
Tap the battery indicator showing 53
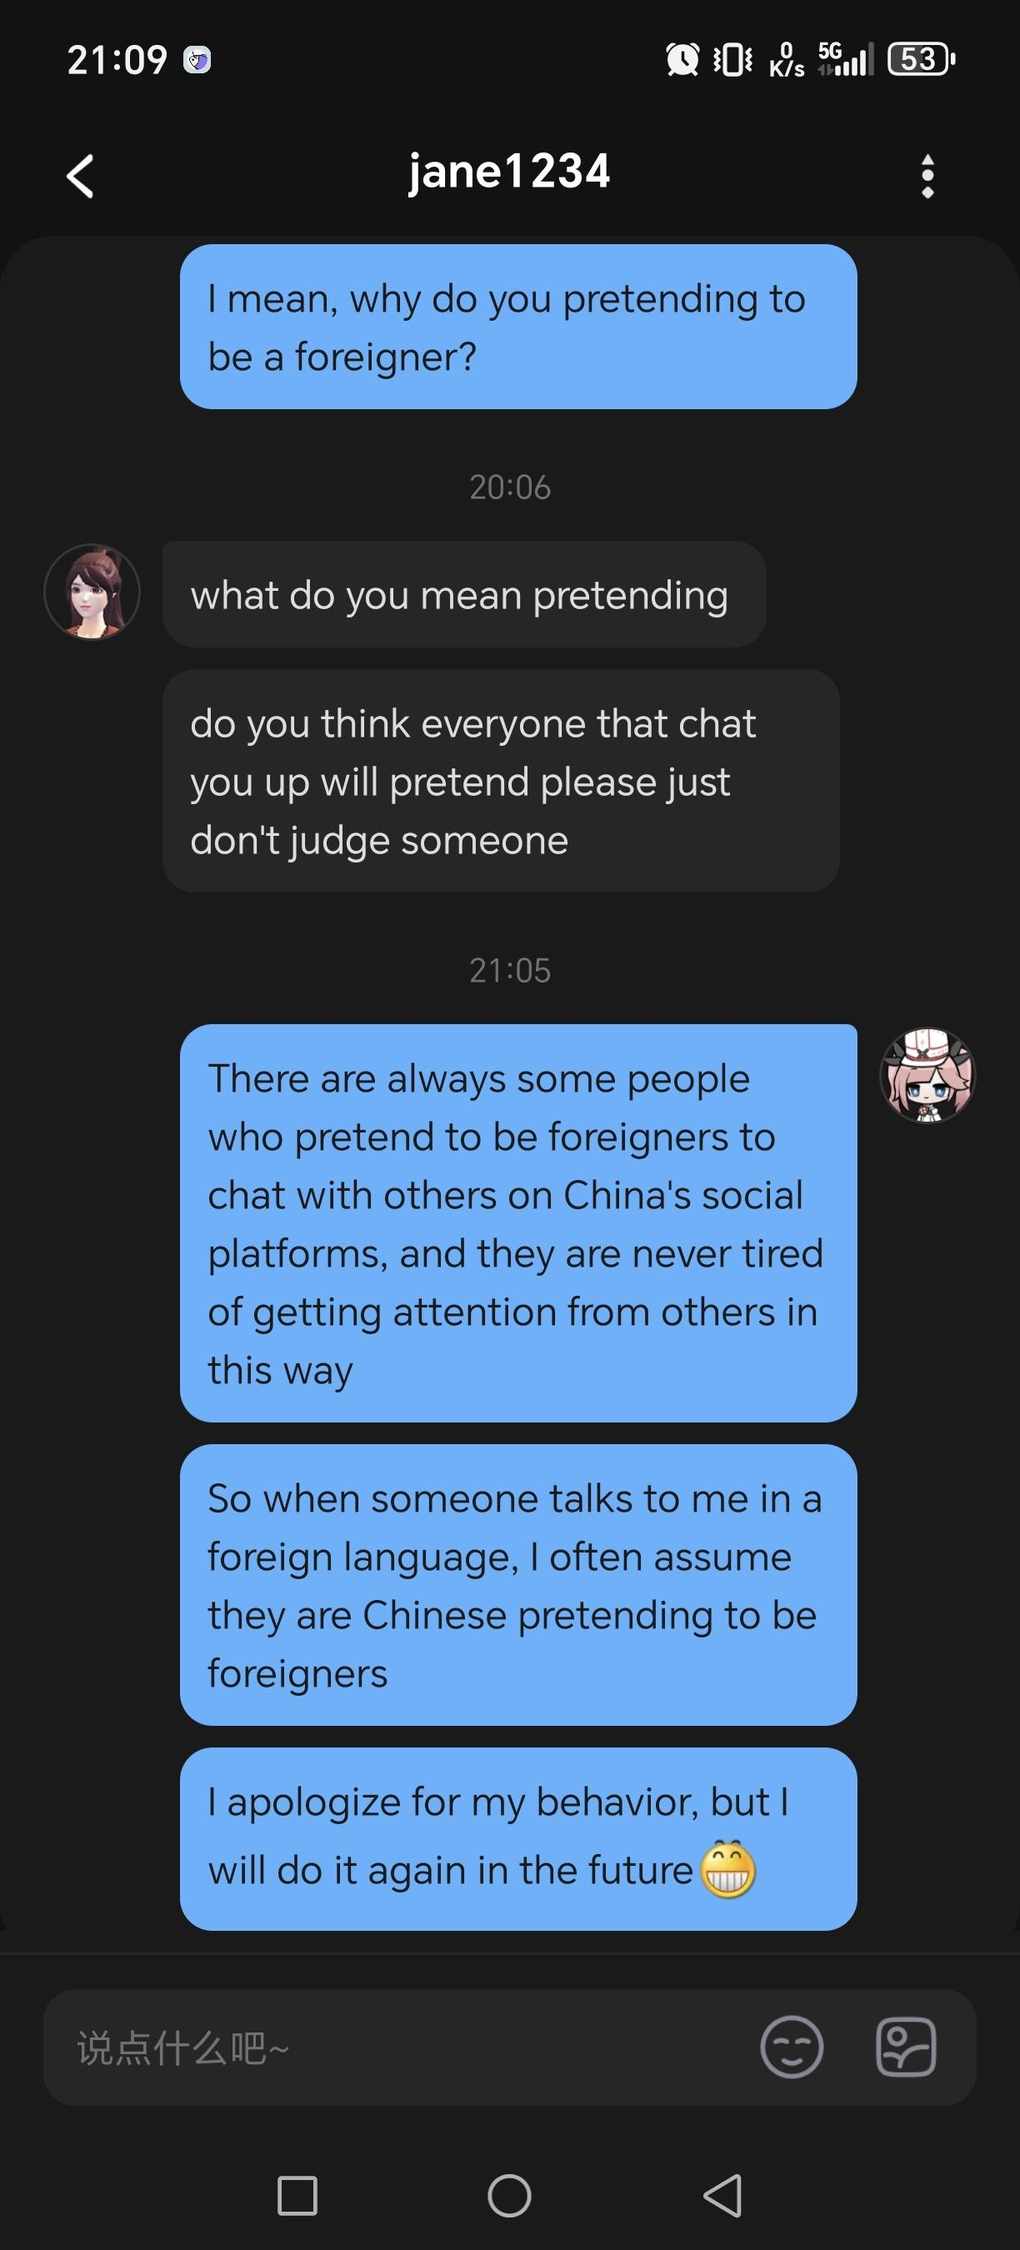(x=922, y=59)
